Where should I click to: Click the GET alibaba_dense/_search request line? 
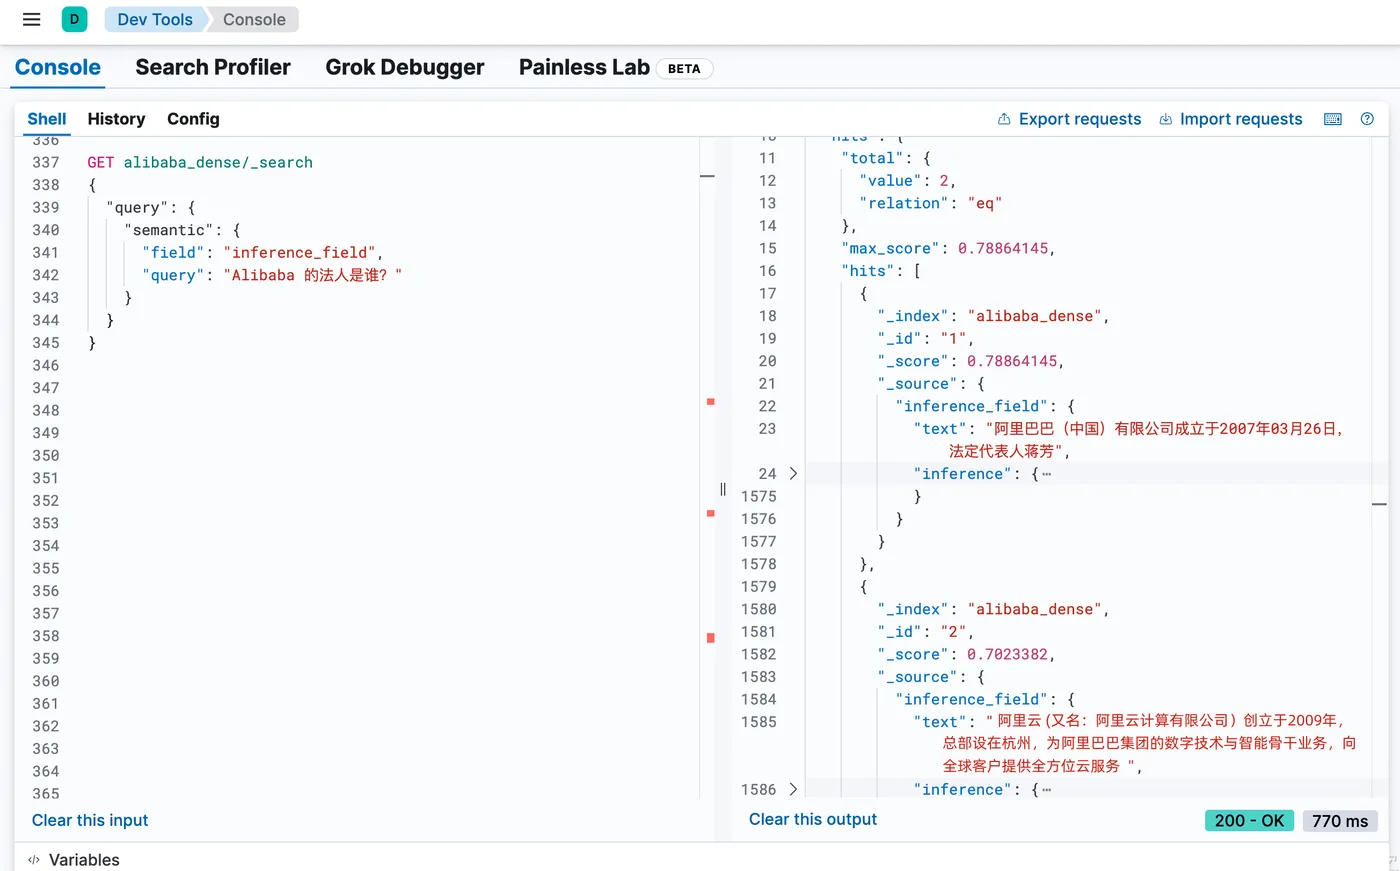click(x=200, y=162)
